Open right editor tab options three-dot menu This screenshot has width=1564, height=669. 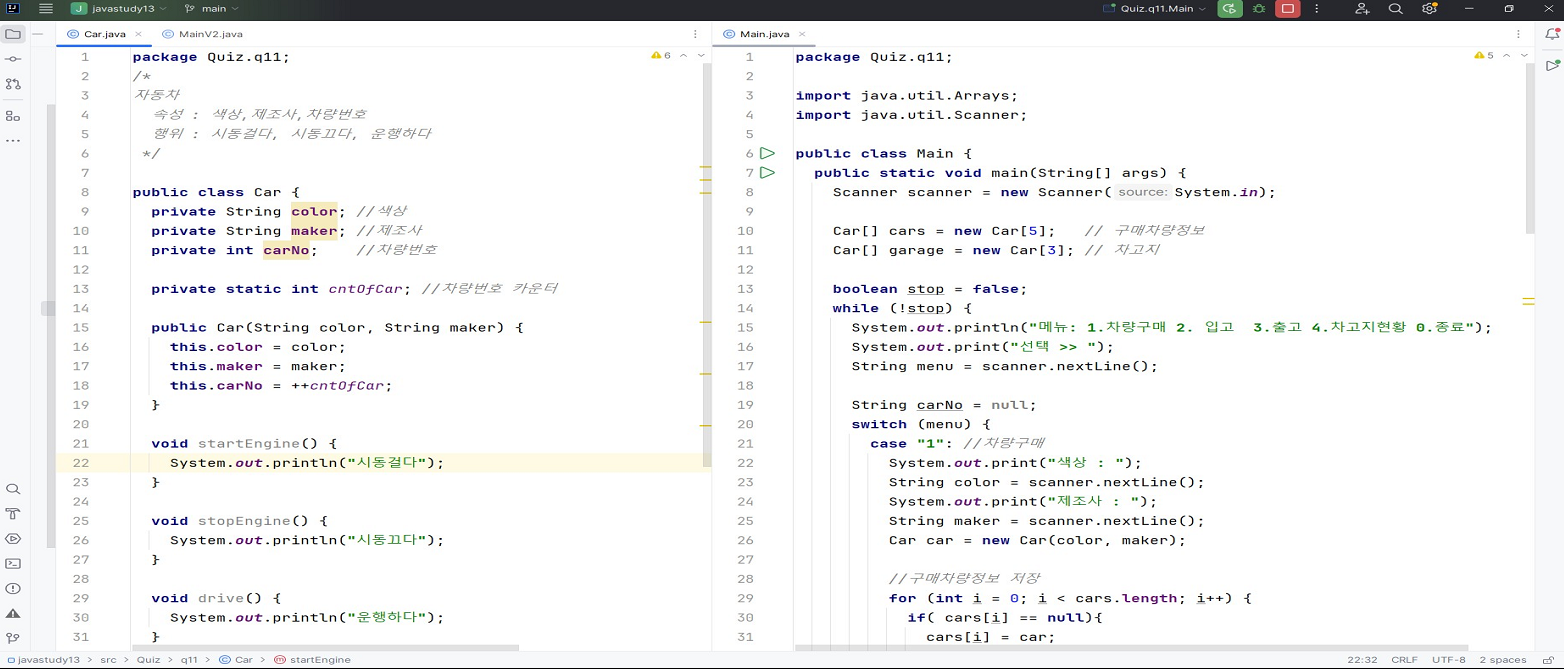[1519, 34]
